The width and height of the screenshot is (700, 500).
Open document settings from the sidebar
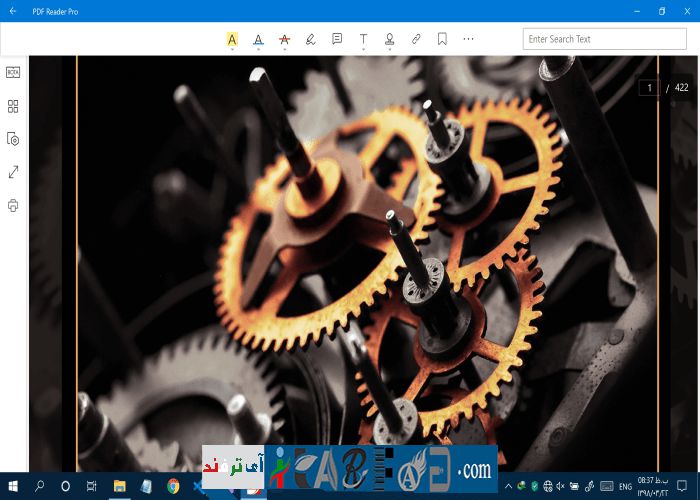13,139
